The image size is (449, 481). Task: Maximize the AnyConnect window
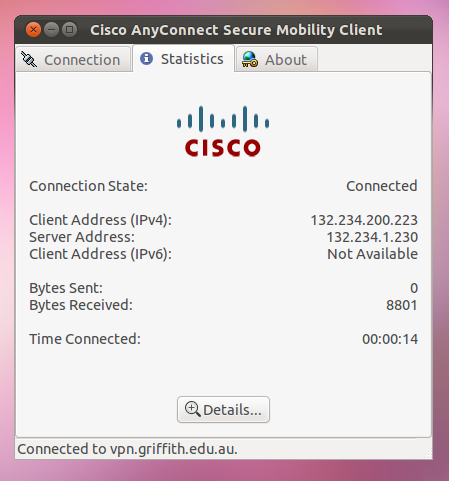click(70, 30)
